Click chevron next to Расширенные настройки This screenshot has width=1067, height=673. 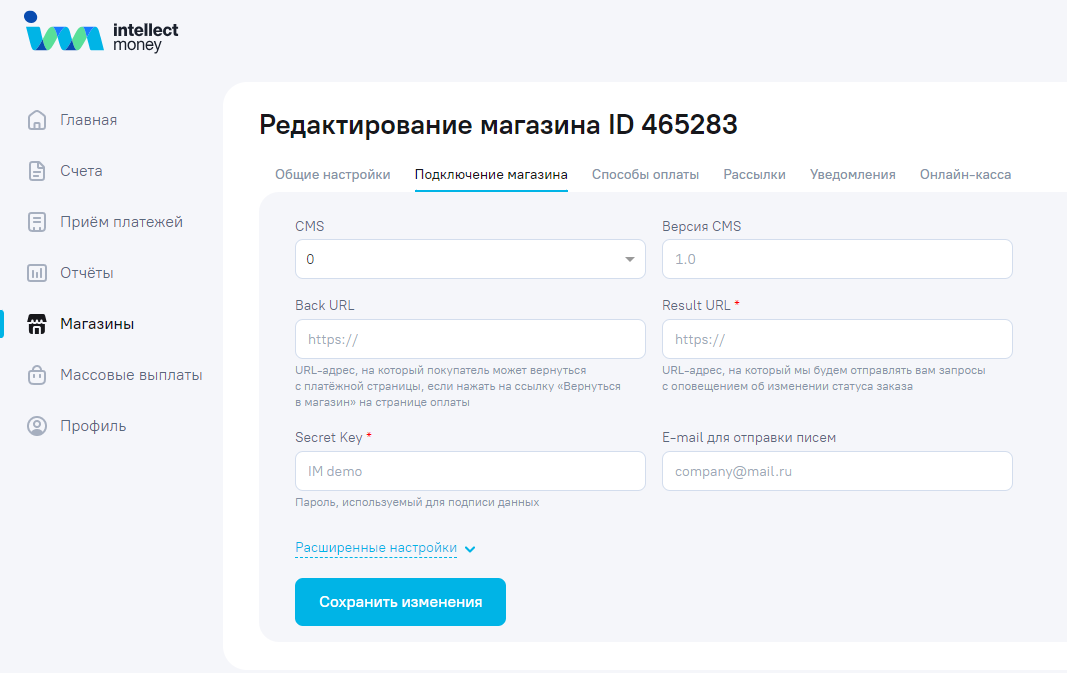470,549
